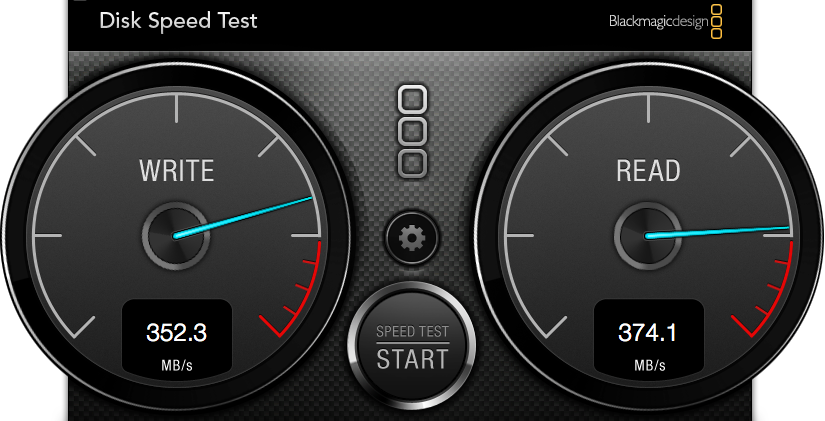Click the MB/s unit under write speed

[x=177, y=365]
